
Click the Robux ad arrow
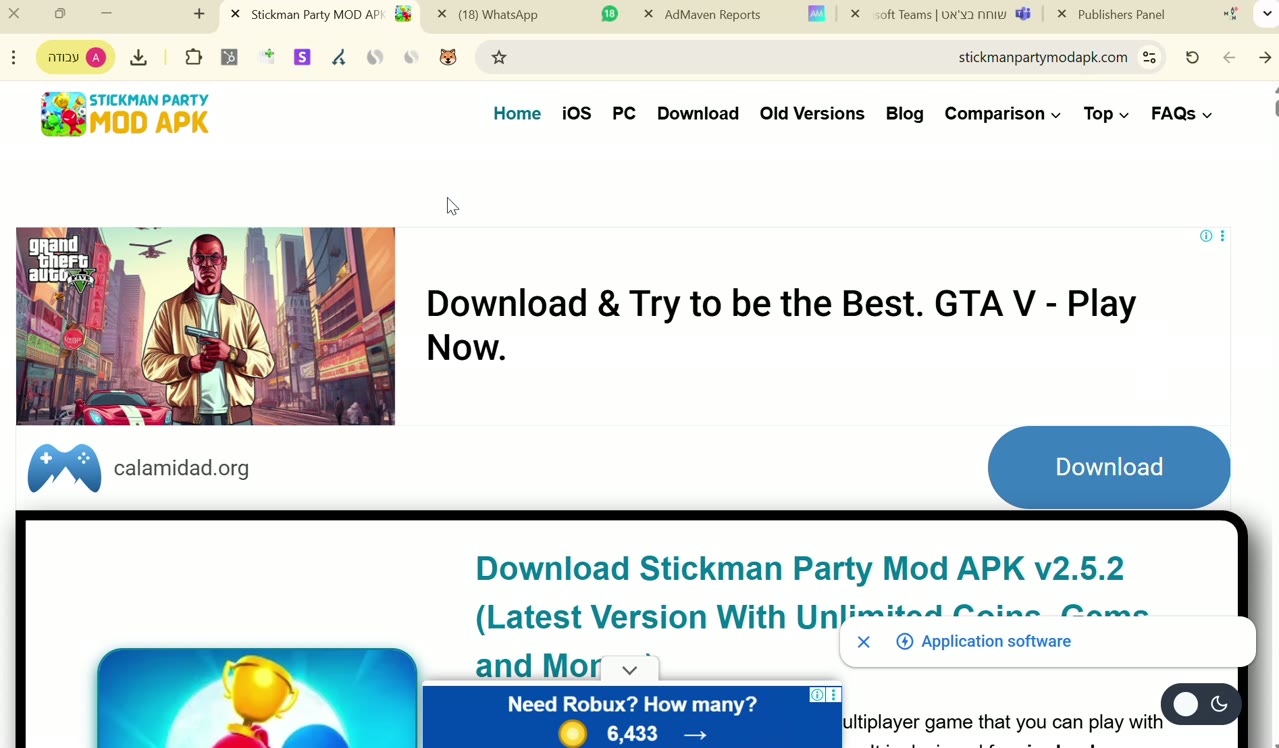tap(695, 735)
